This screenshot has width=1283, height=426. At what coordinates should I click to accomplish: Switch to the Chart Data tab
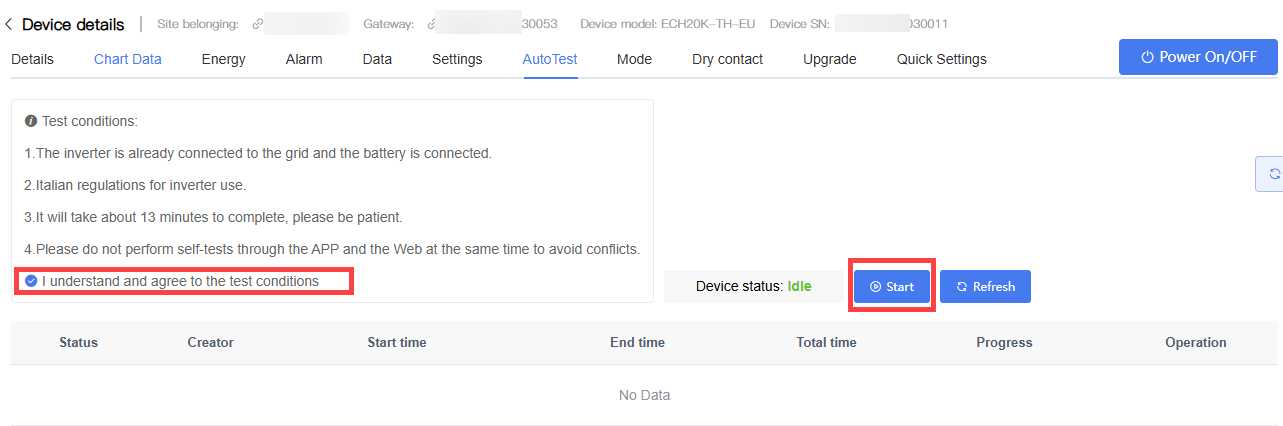tap(128, 59)
